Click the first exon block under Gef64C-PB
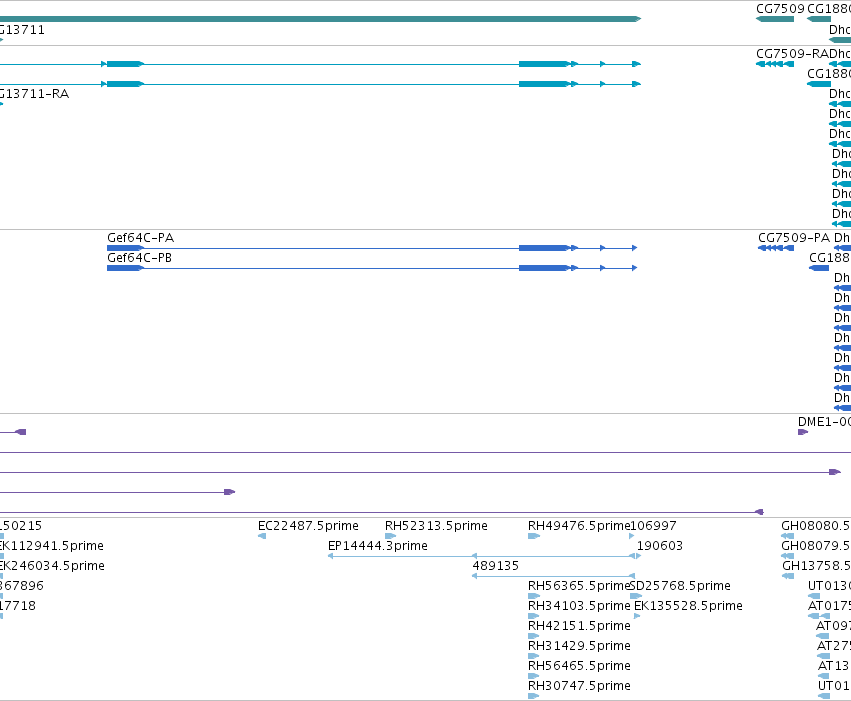This screenshot has height=701, width=851. pyautogui.click(x=125, y=268)
